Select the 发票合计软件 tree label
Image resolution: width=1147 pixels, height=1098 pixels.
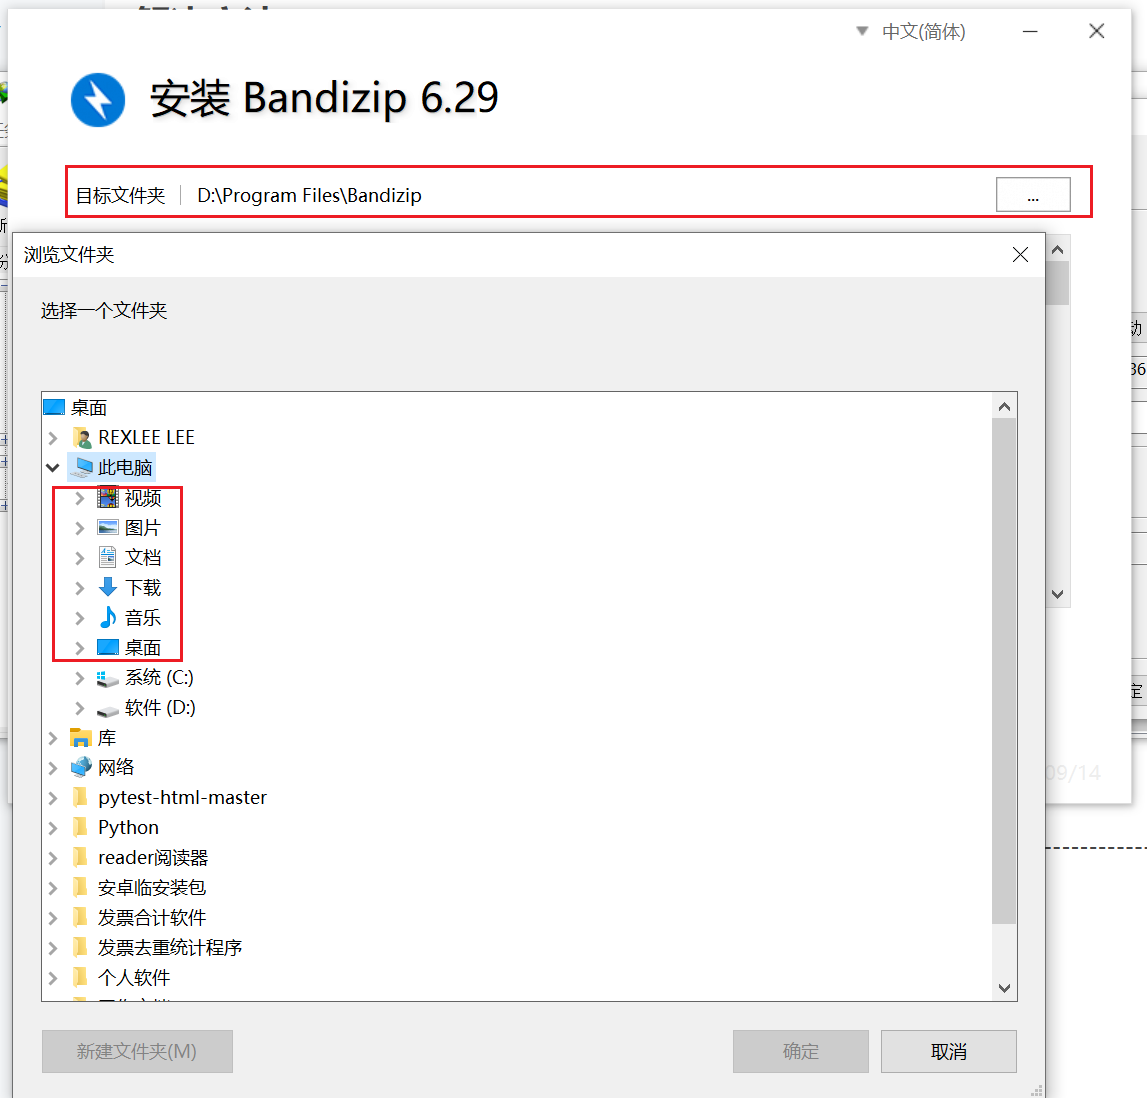[x=152, y=918]
